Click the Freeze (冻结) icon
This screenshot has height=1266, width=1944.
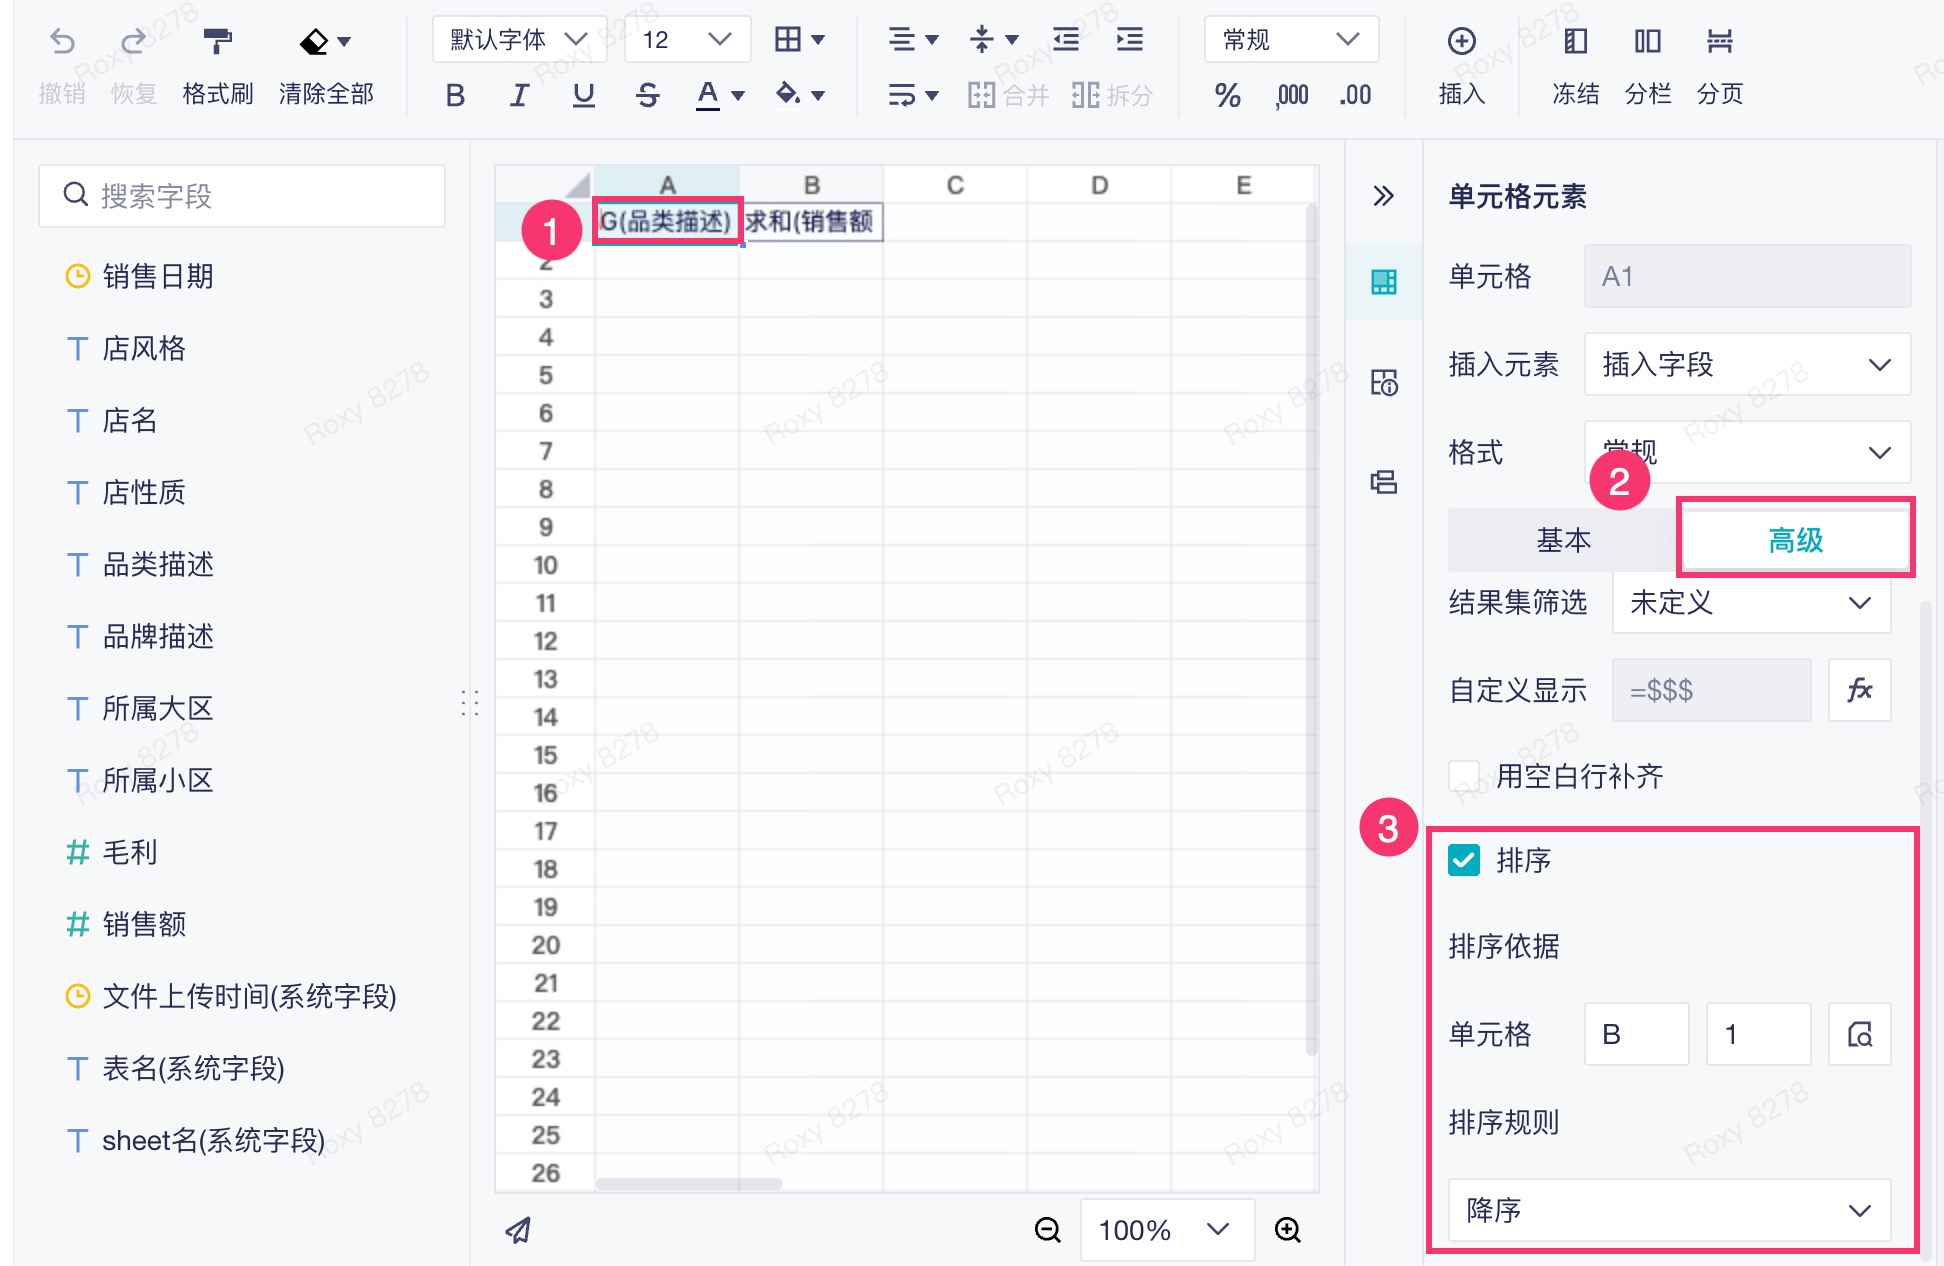[x=1575, y=41]
